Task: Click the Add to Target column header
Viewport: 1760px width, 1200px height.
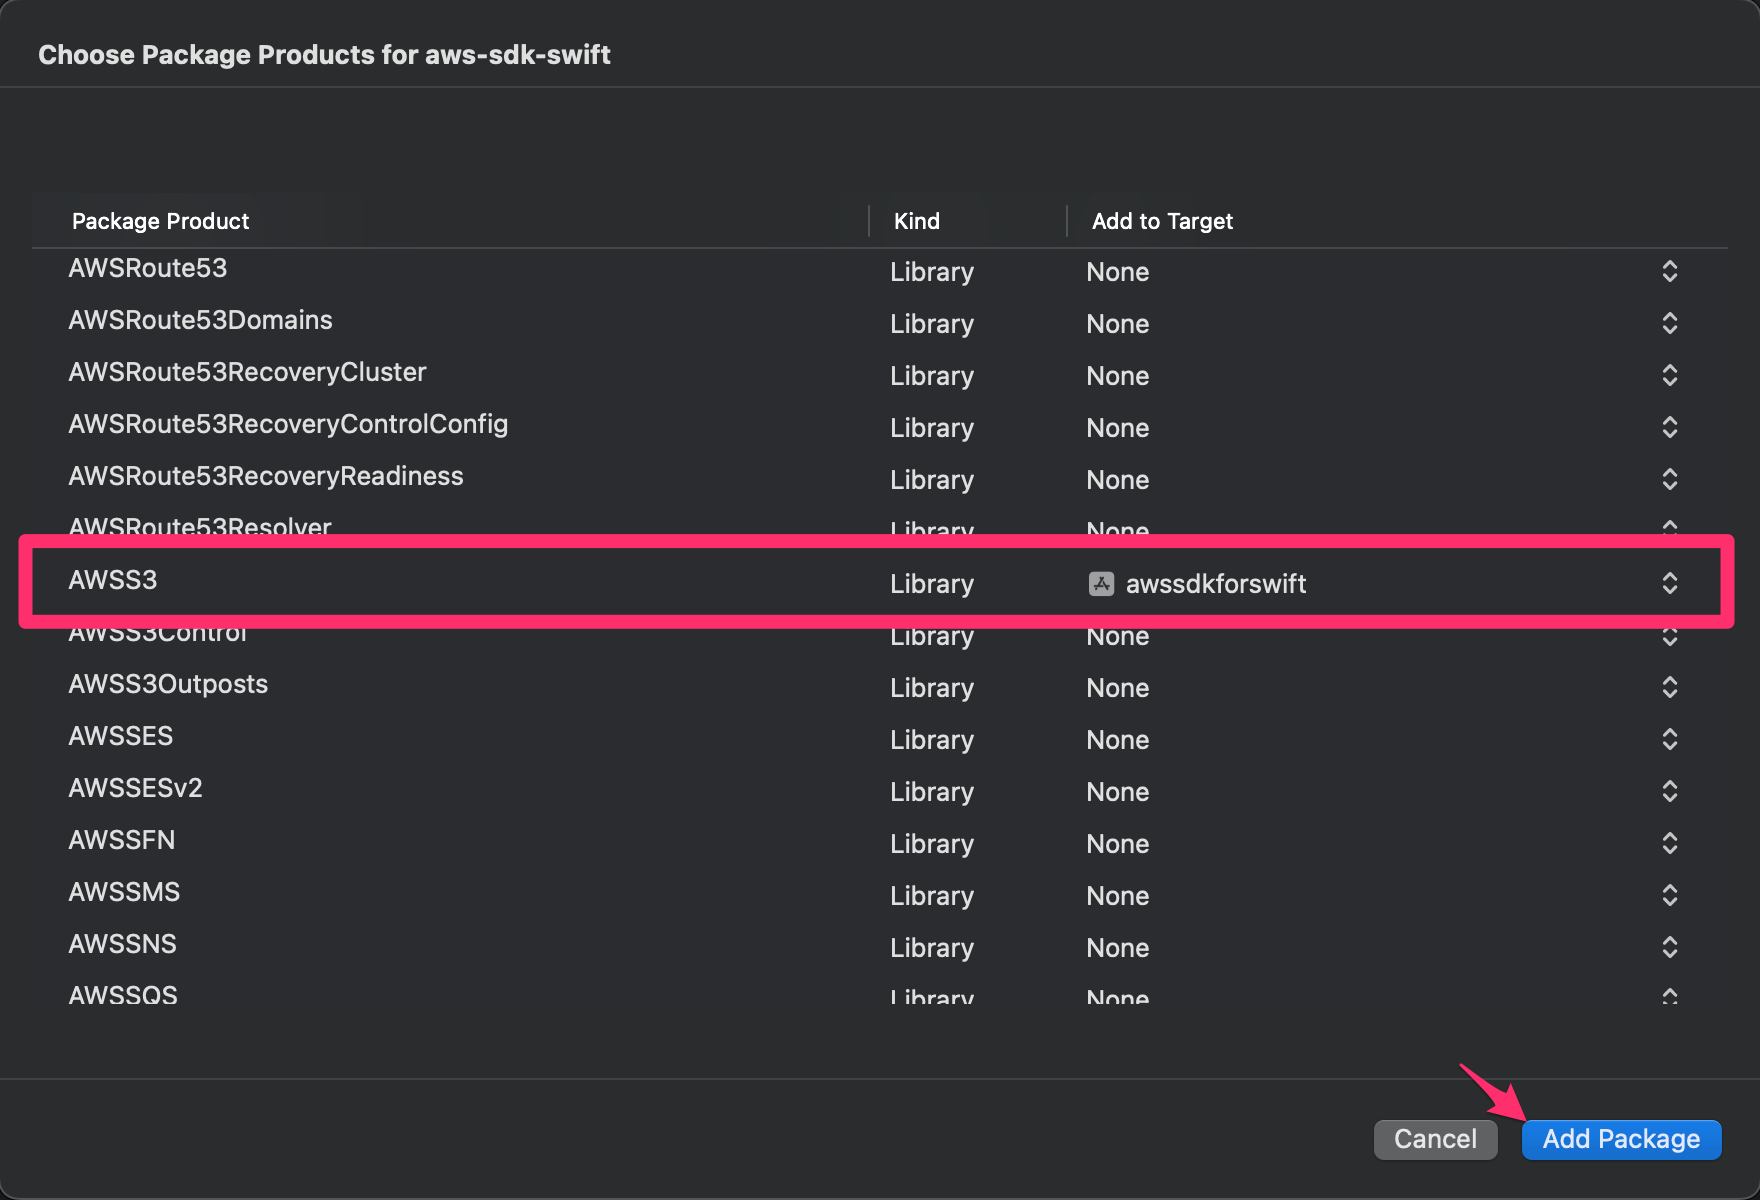Action: (x=1162, y=221)
